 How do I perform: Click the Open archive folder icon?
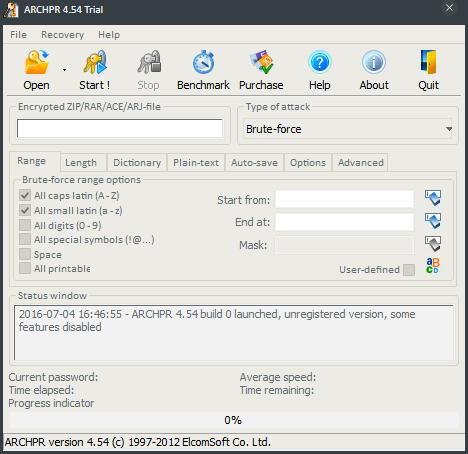(x=36, y=62)
